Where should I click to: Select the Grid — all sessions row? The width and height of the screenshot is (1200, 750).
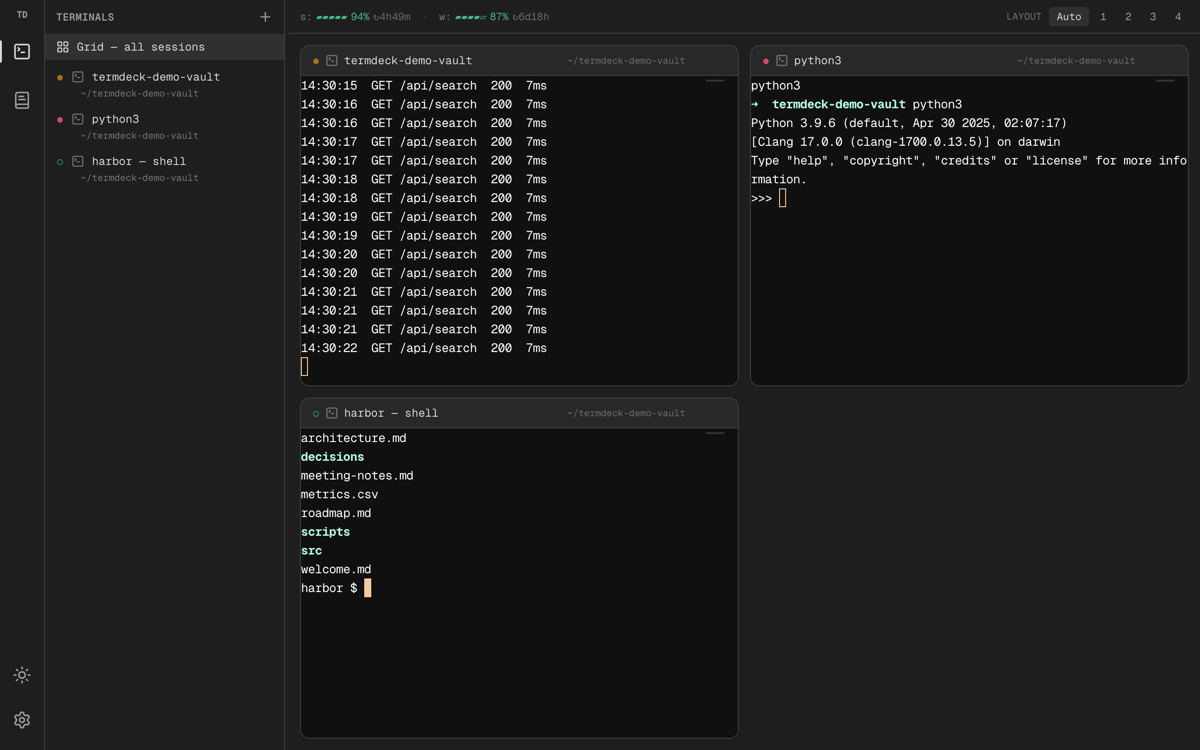165,47
